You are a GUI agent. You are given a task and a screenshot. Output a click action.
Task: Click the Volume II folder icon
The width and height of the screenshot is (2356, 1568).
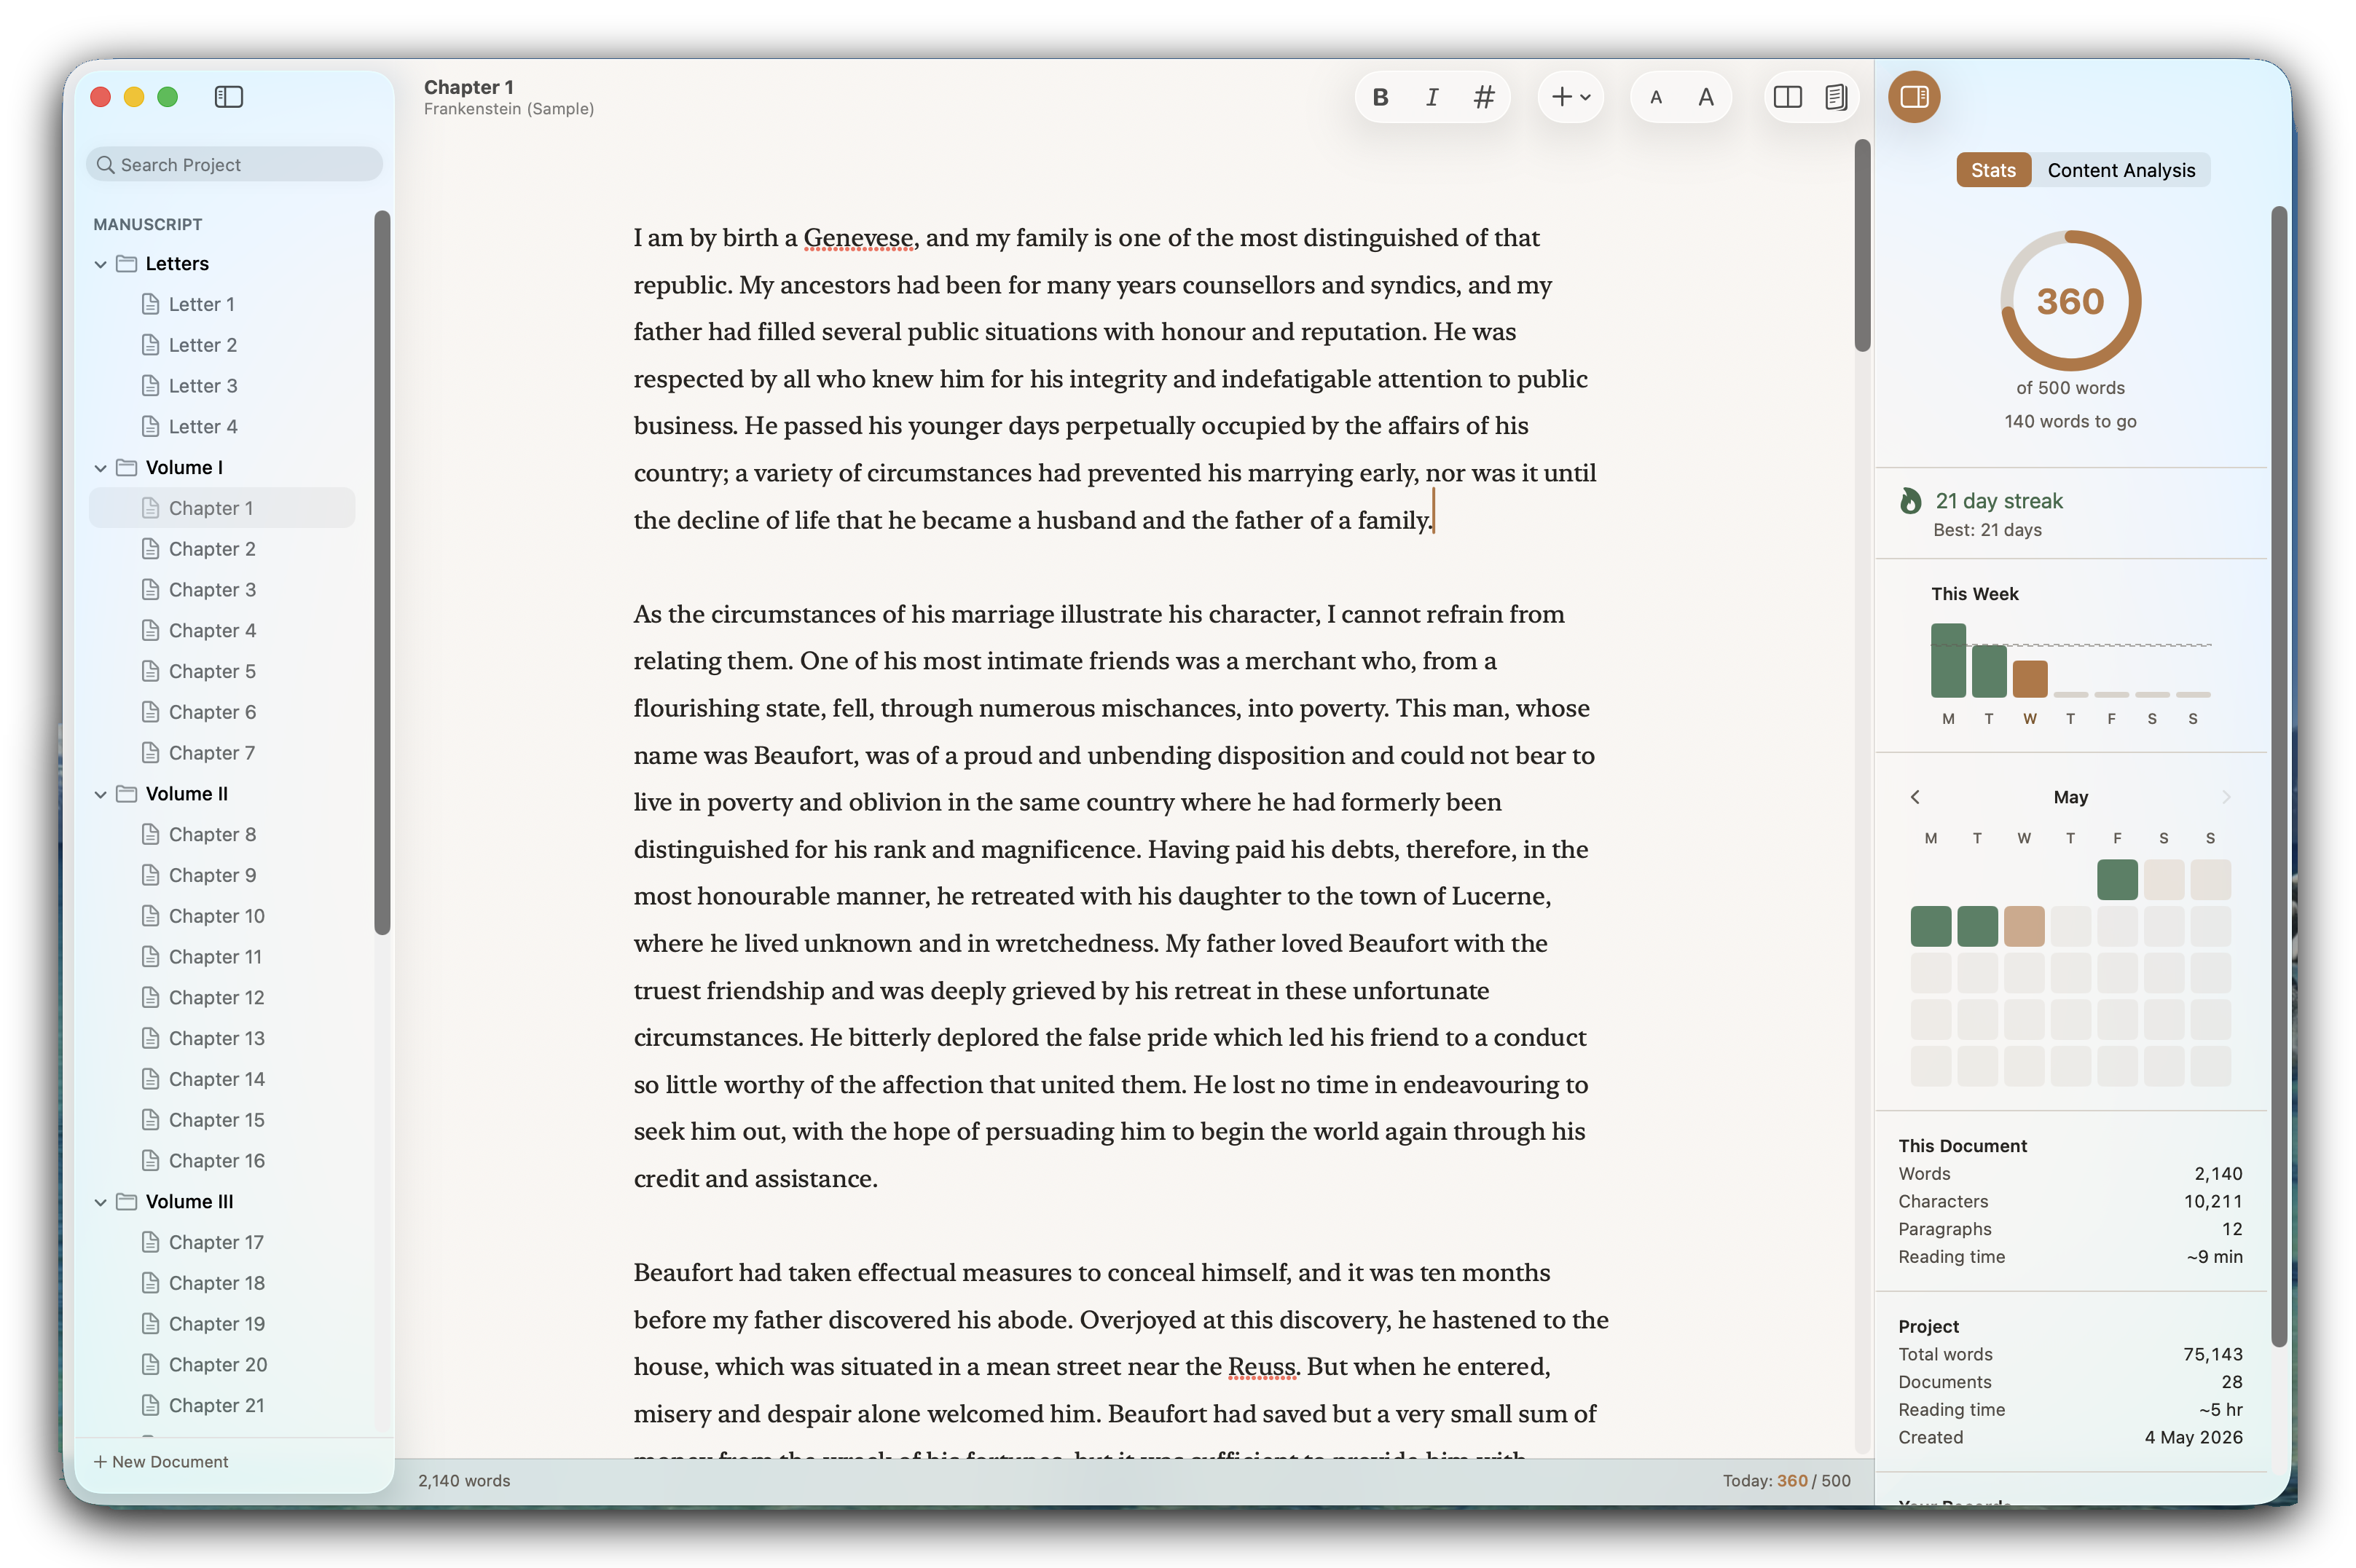tap(127, 794)
